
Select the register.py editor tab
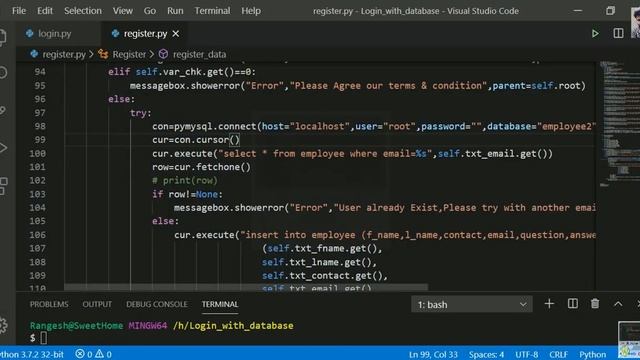(145, 34)
